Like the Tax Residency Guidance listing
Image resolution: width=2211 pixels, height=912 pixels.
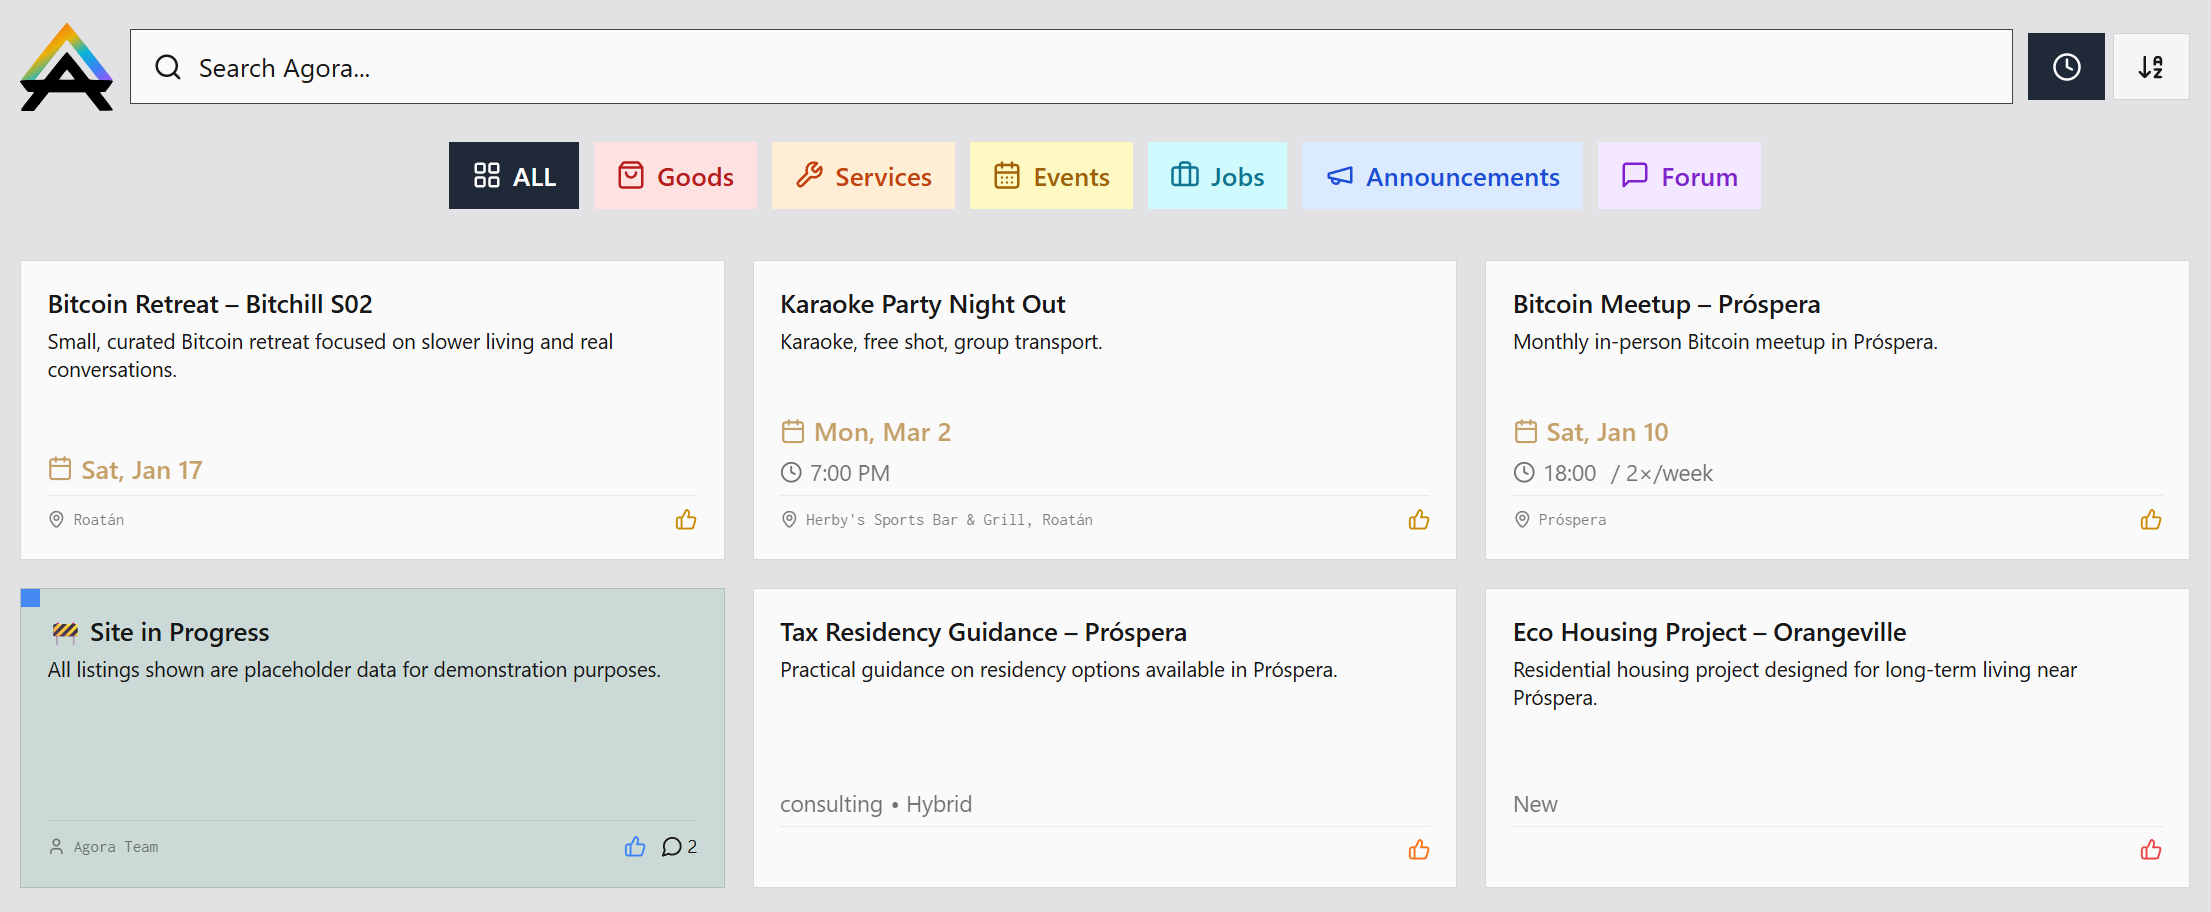click(1418, 850)
